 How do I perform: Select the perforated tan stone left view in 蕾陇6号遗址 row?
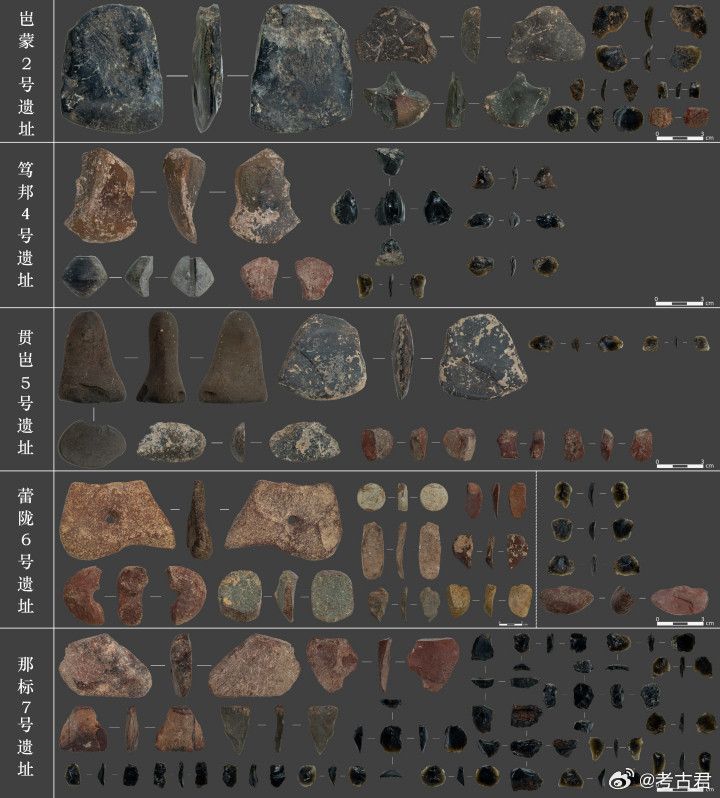(117, 520)
